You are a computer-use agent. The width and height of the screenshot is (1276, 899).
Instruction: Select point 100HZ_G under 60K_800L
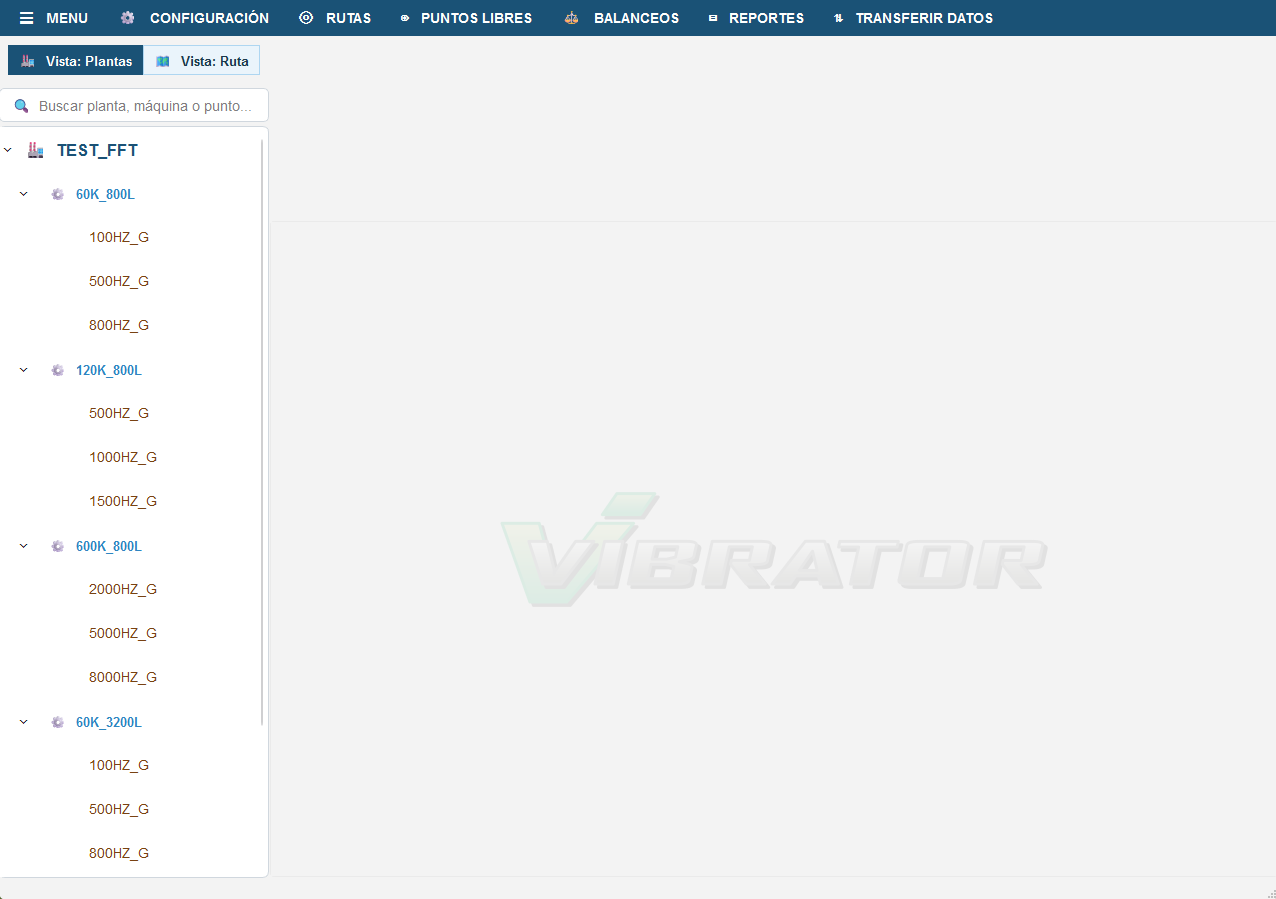click(119, 237)
